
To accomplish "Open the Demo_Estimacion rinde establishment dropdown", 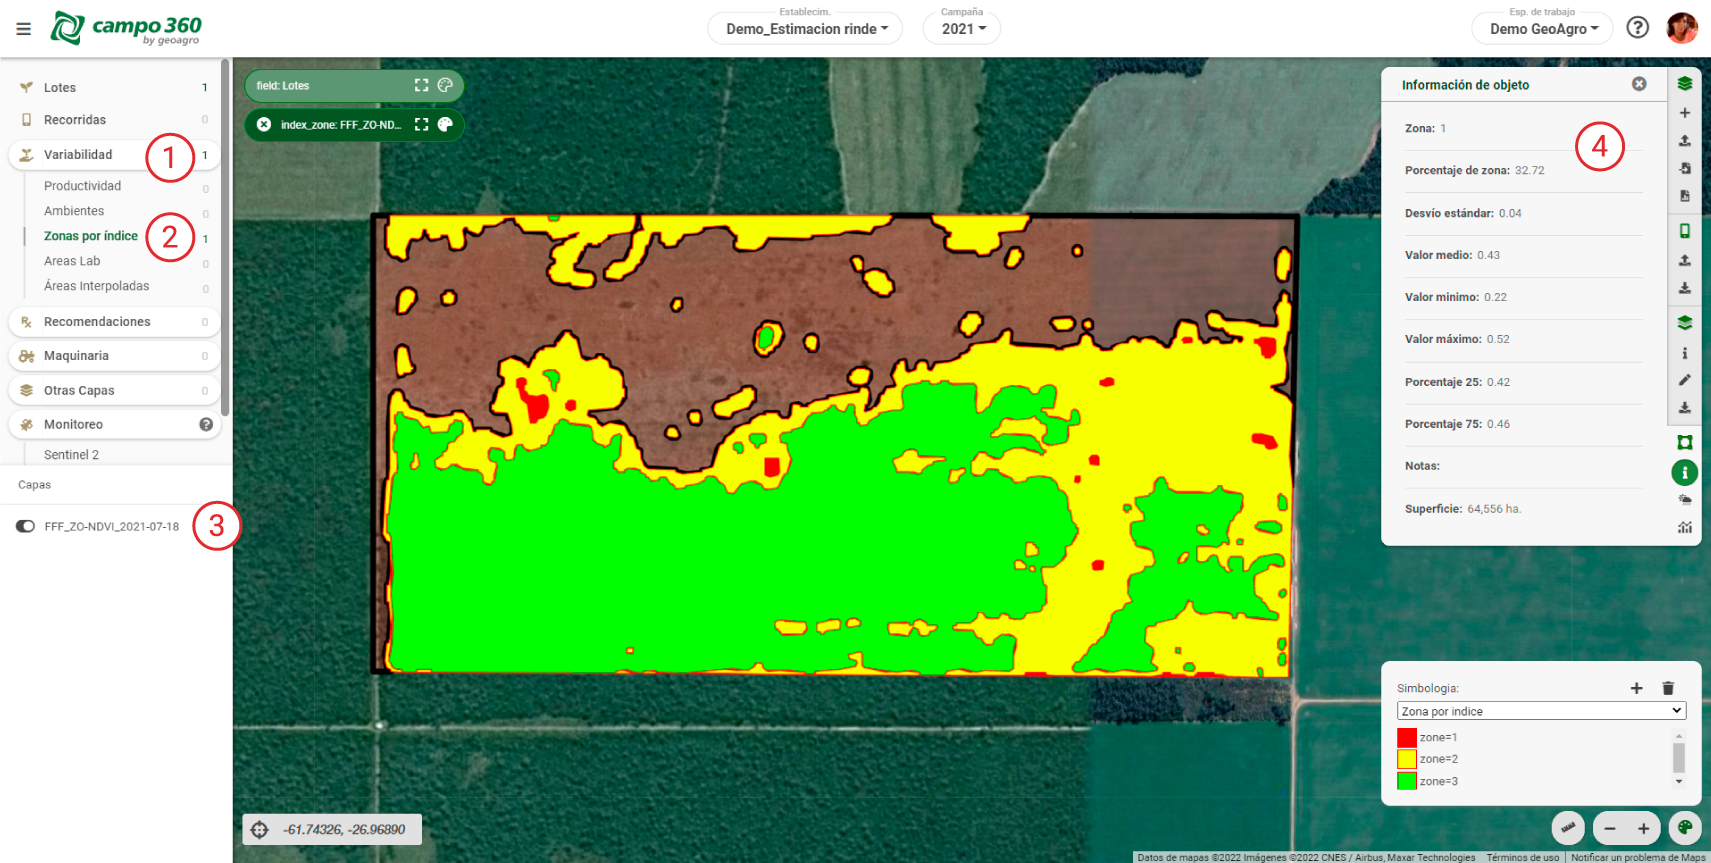I will (805, 29).
